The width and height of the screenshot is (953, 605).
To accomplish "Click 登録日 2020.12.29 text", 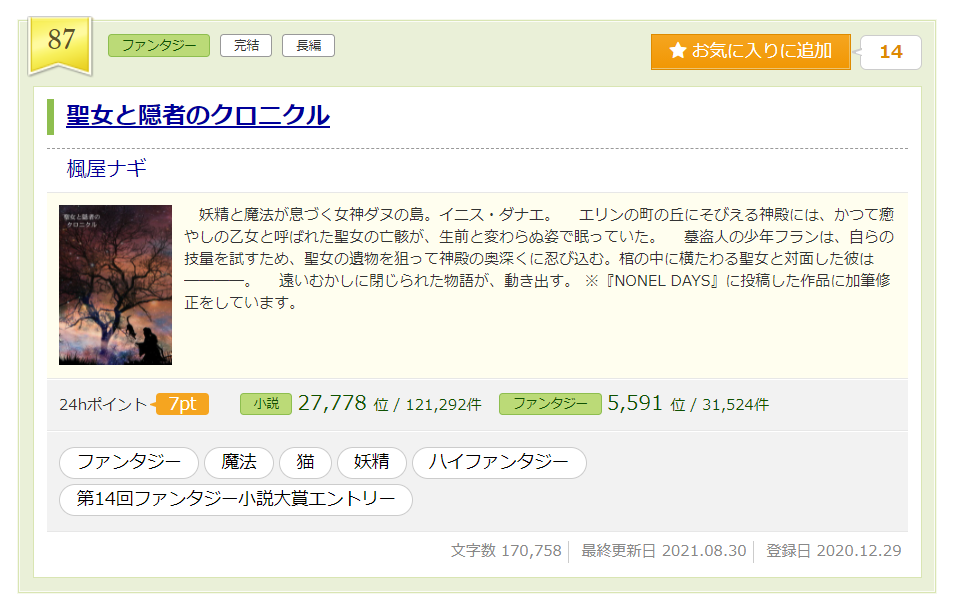I will tap(833, 551).
